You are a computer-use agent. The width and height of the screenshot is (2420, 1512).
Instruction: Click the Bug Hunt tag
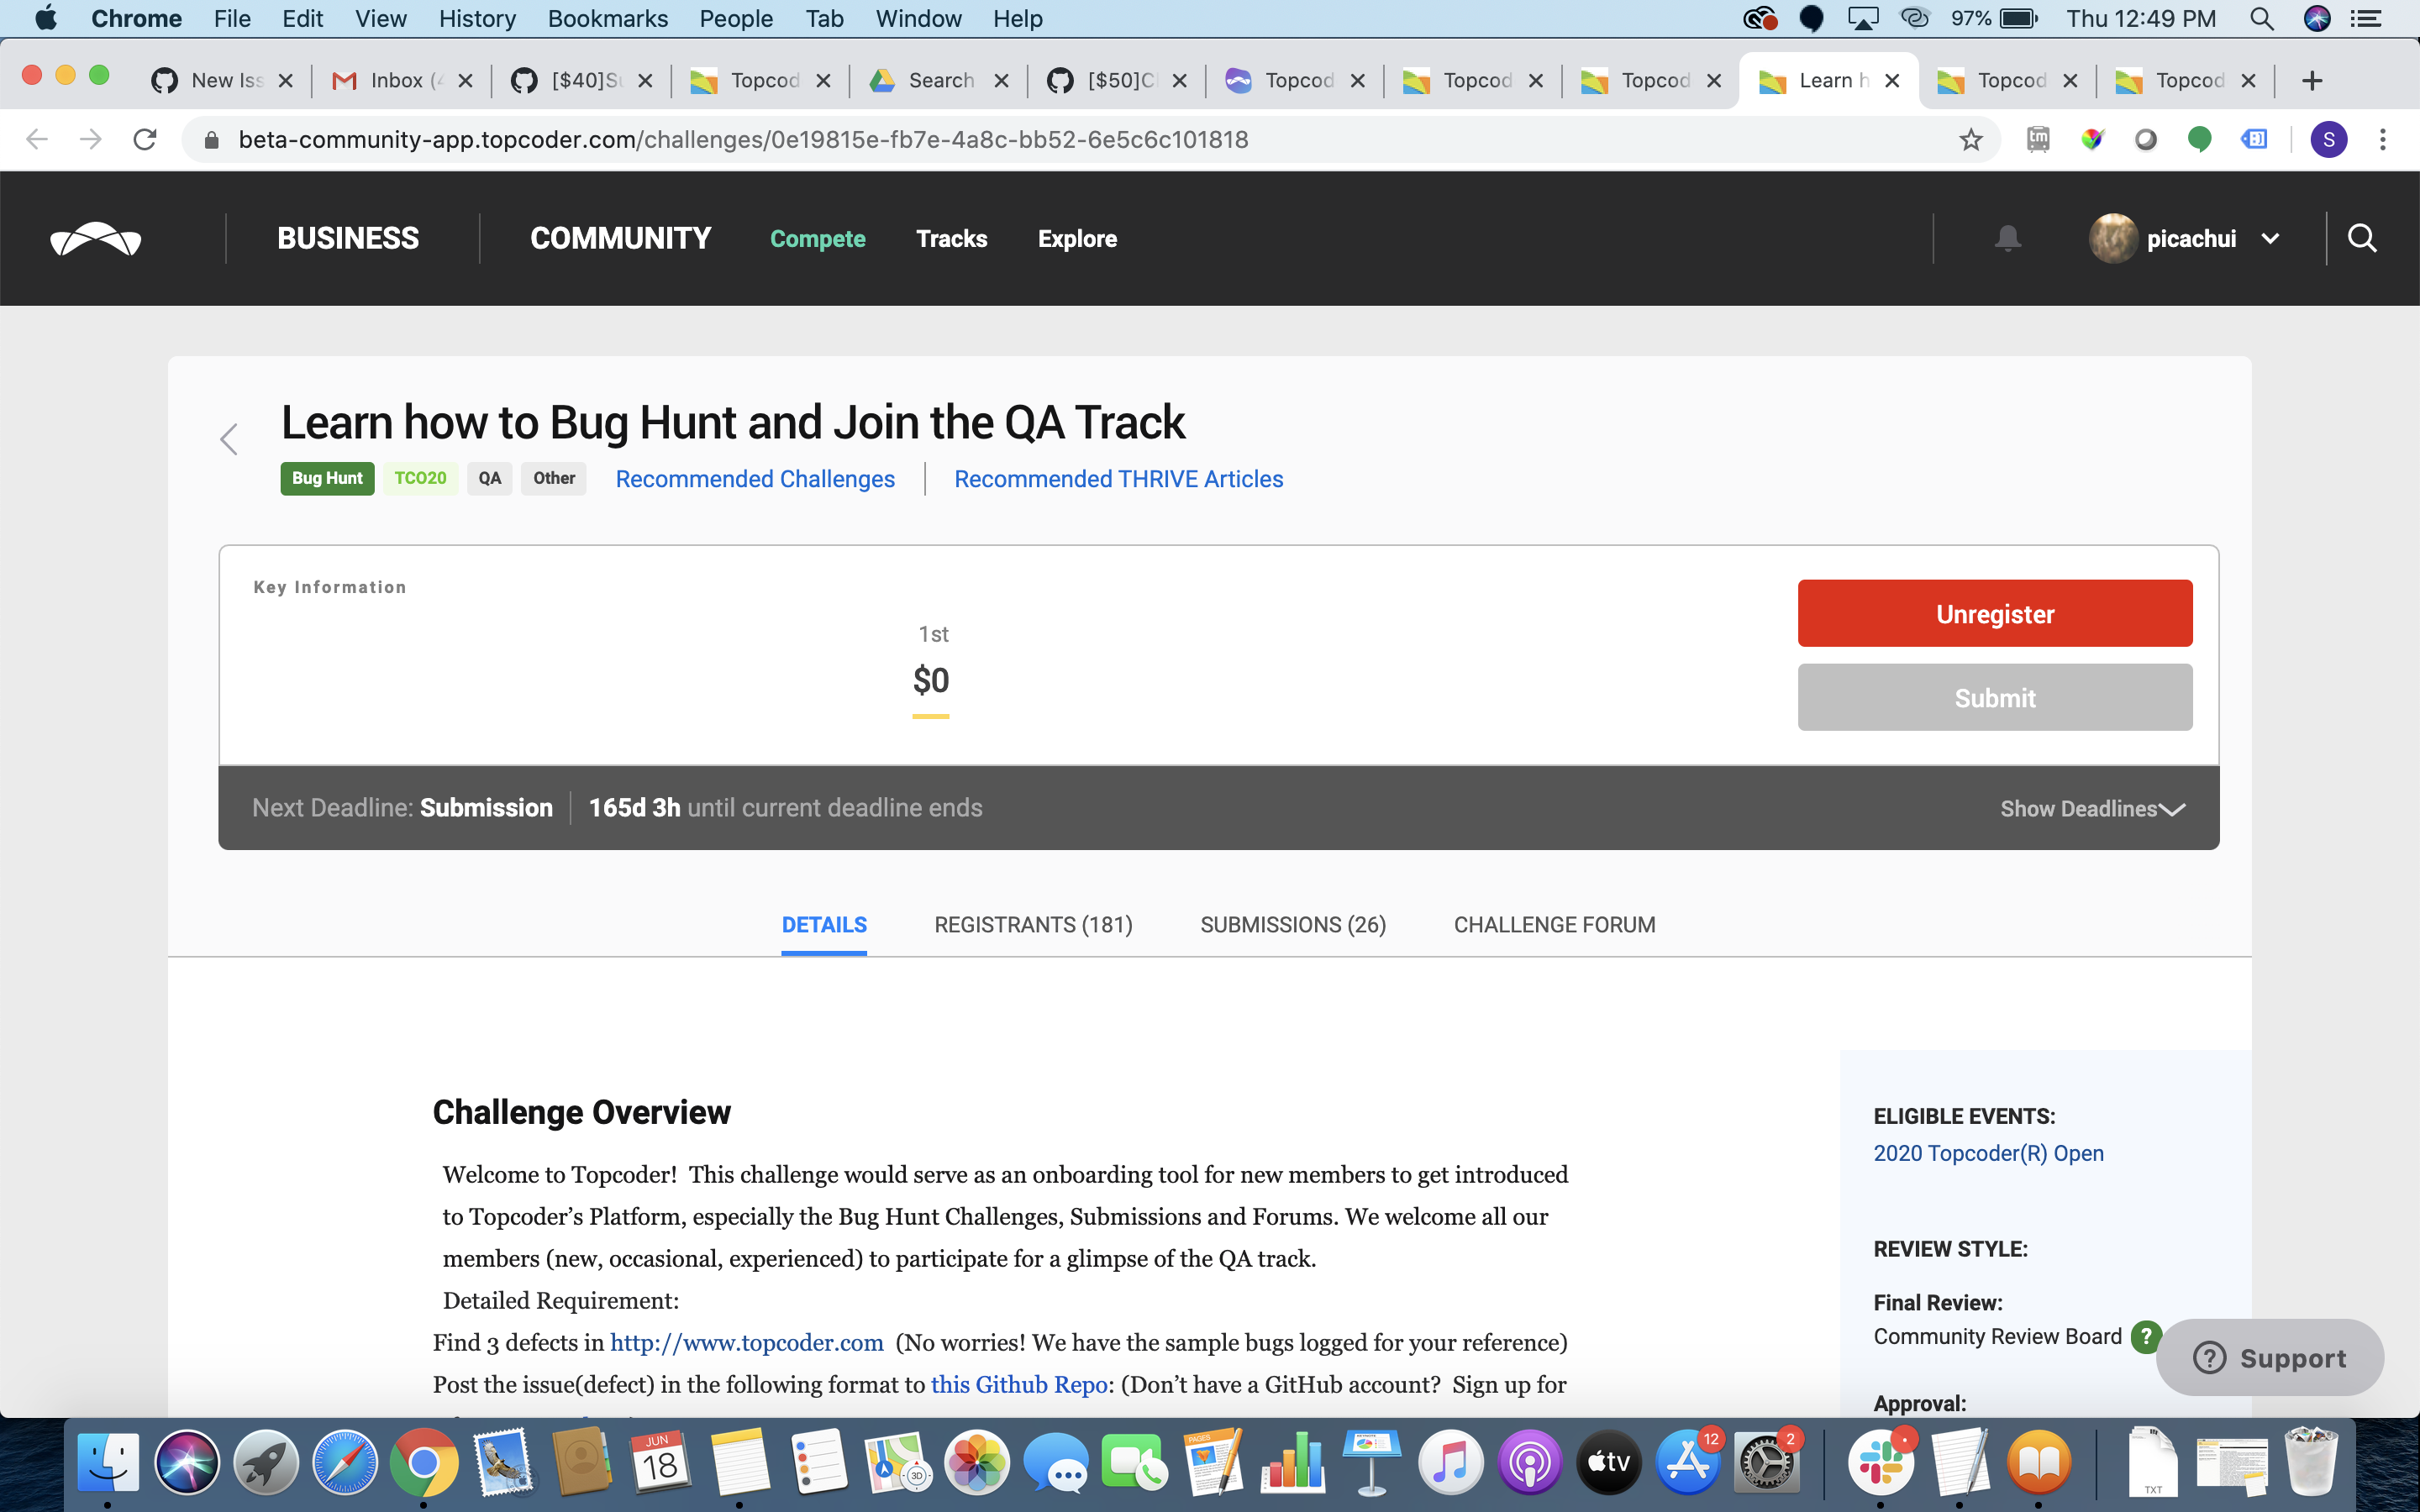tap(327, 478)
